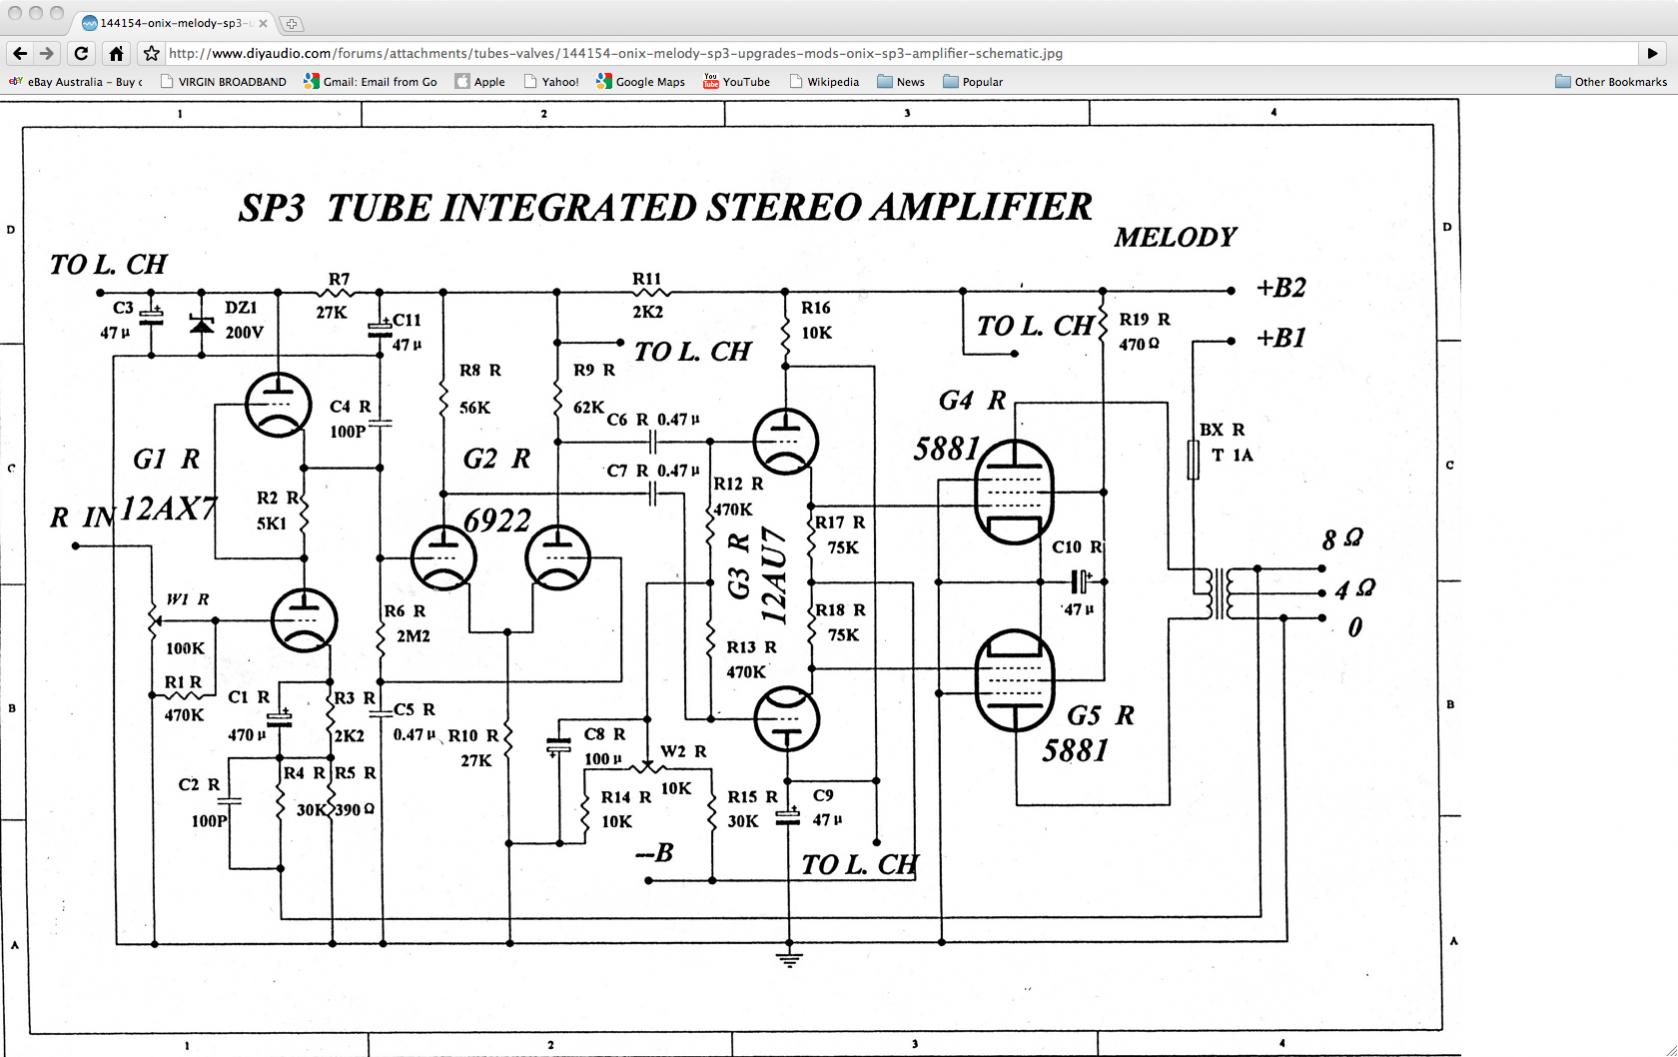Click the R11 2K2 resistor label

pyautogui.click(x=647, y=295)
